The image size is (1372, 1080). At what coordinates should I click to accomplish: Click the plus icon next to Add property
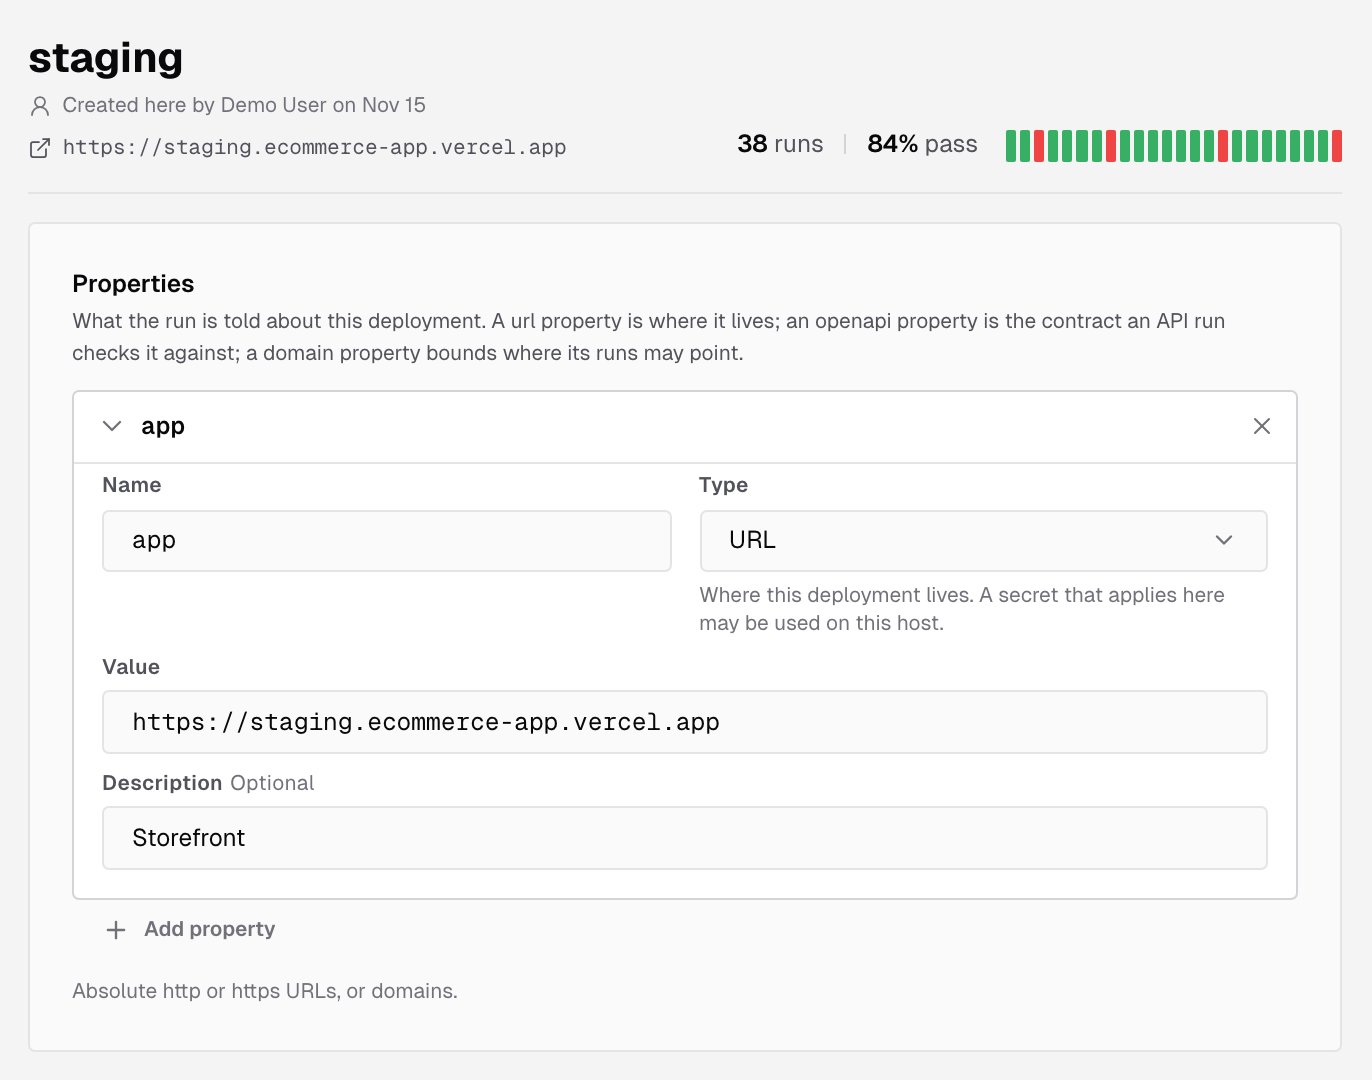coord(116,930)
